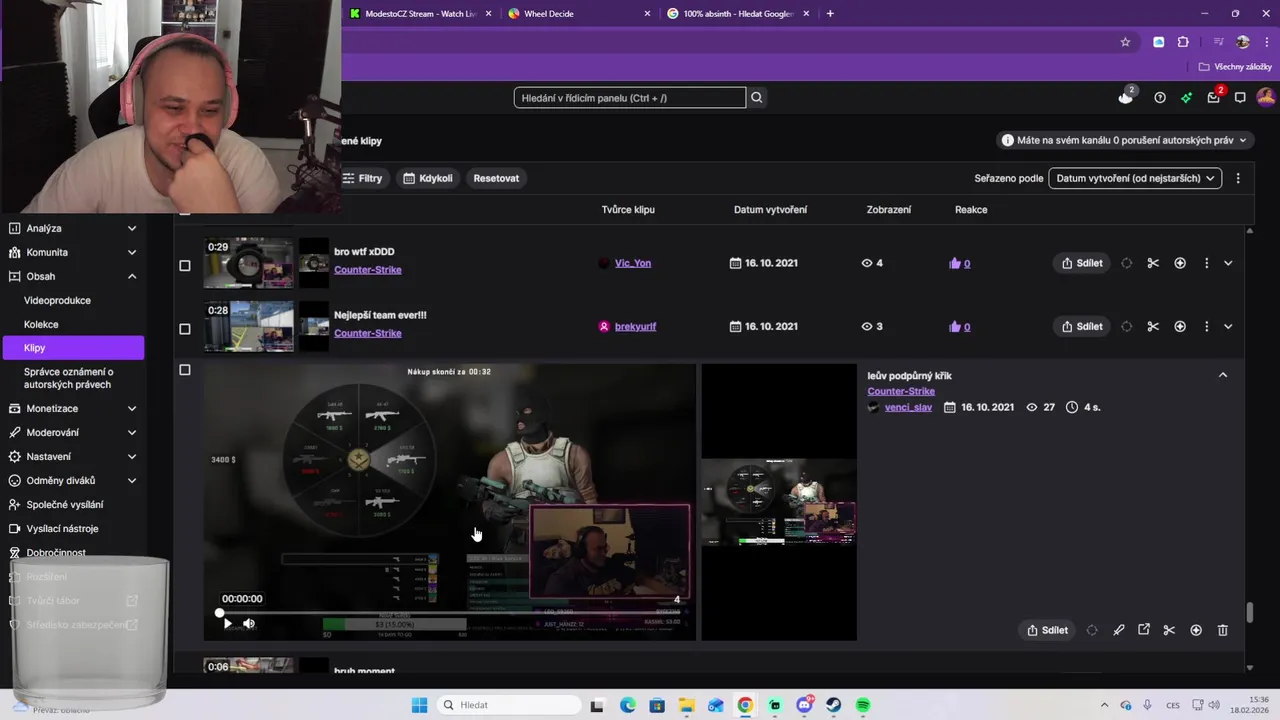Click the circled star icon of expanded clip
This screenshot has height=720, width=1280.
(x=1196, y=630)
